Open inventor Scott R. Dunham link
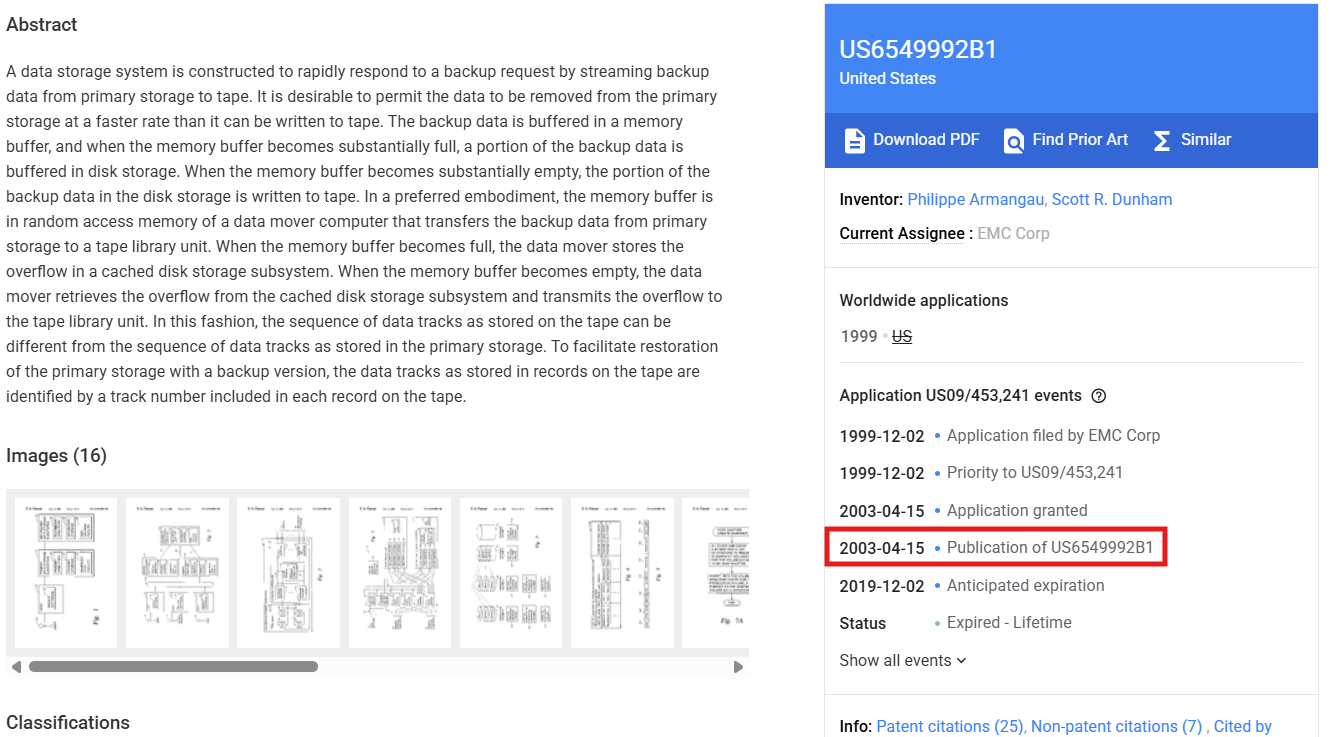 pos(1112,199)
